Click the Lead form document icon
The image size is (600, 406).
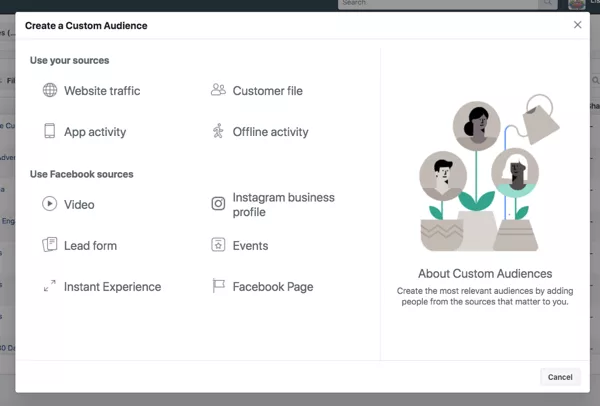click(x=50, y=245)
